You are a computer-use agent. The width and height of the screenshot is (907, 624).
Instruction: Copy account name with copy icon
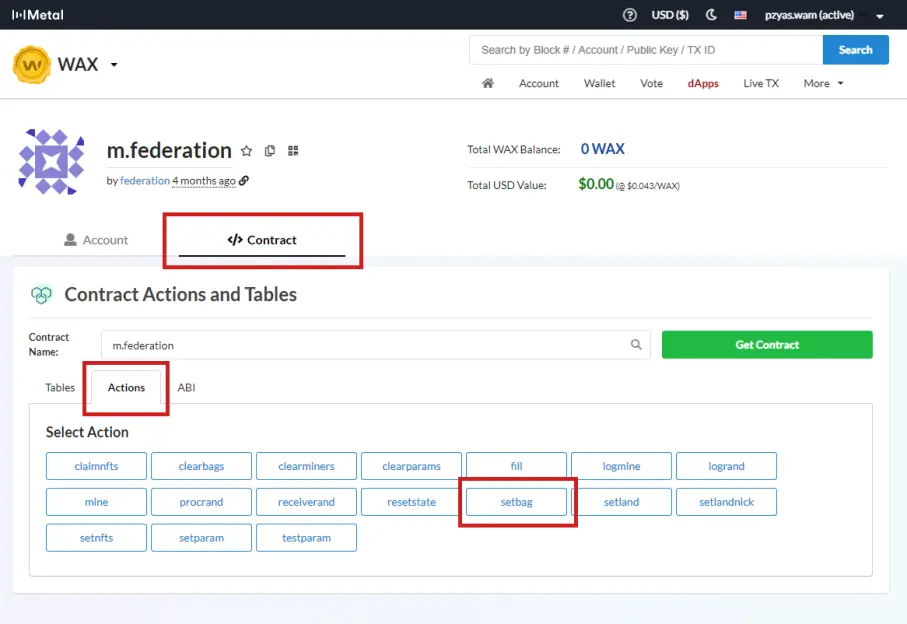coord(270,151)
